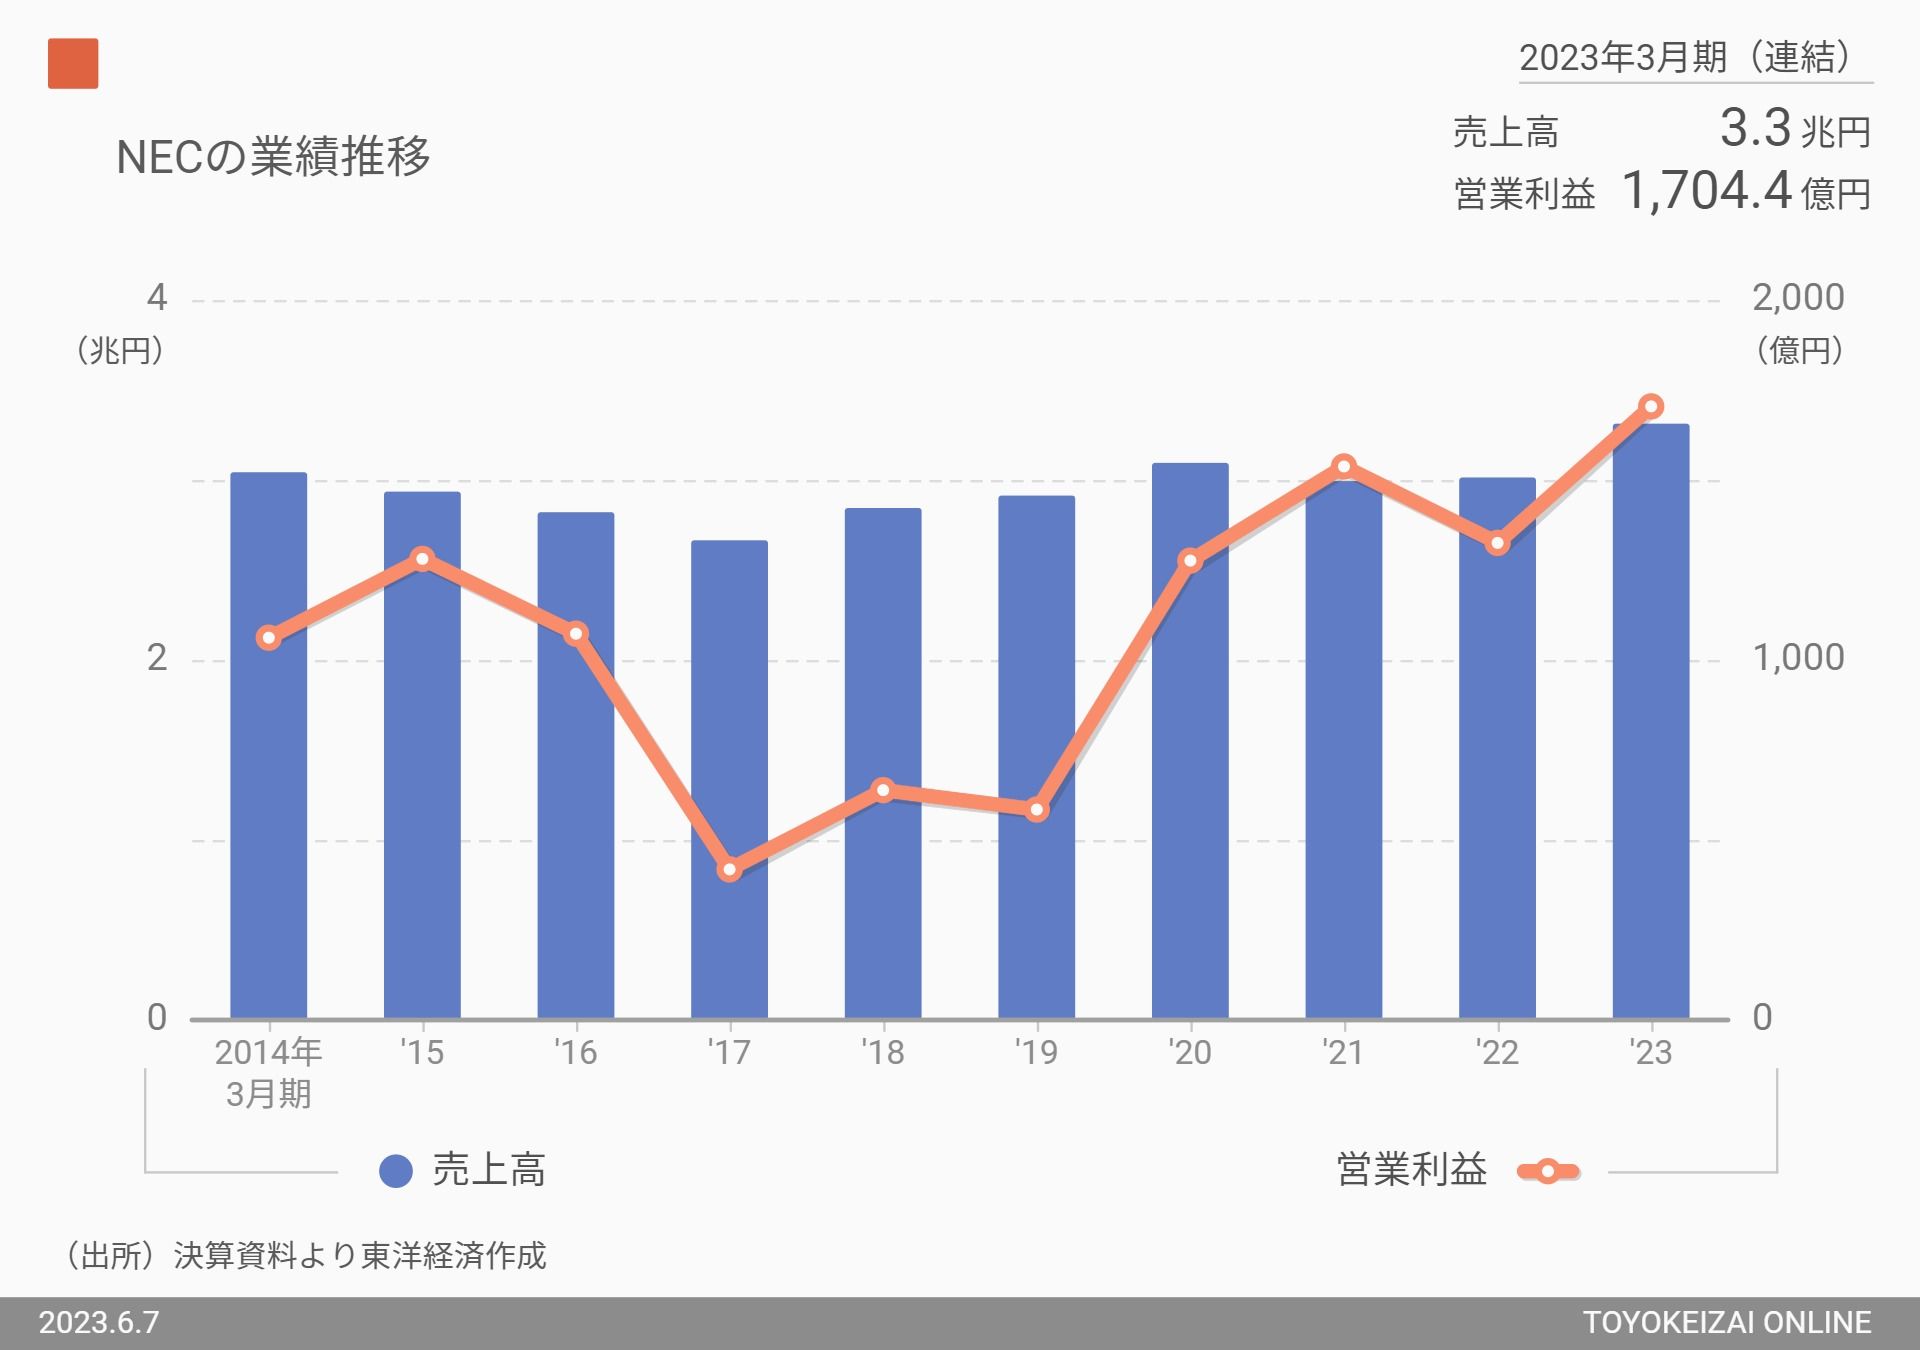1920x1350 pixels.
Task: Click the 2014 operating profit data point
Action: click(269, 638)
